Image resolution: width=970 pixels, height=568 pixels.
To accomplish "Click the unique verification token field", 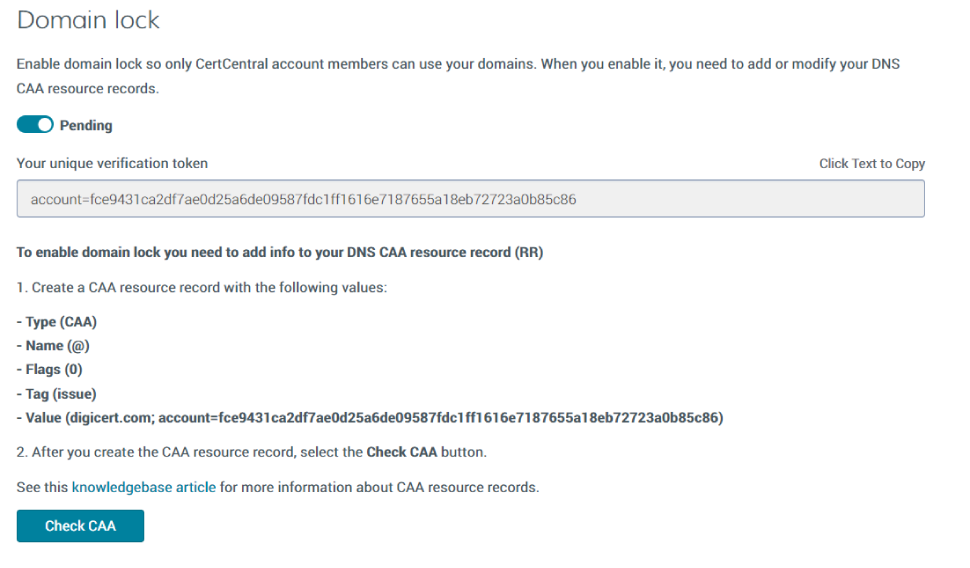I will 470,199.
